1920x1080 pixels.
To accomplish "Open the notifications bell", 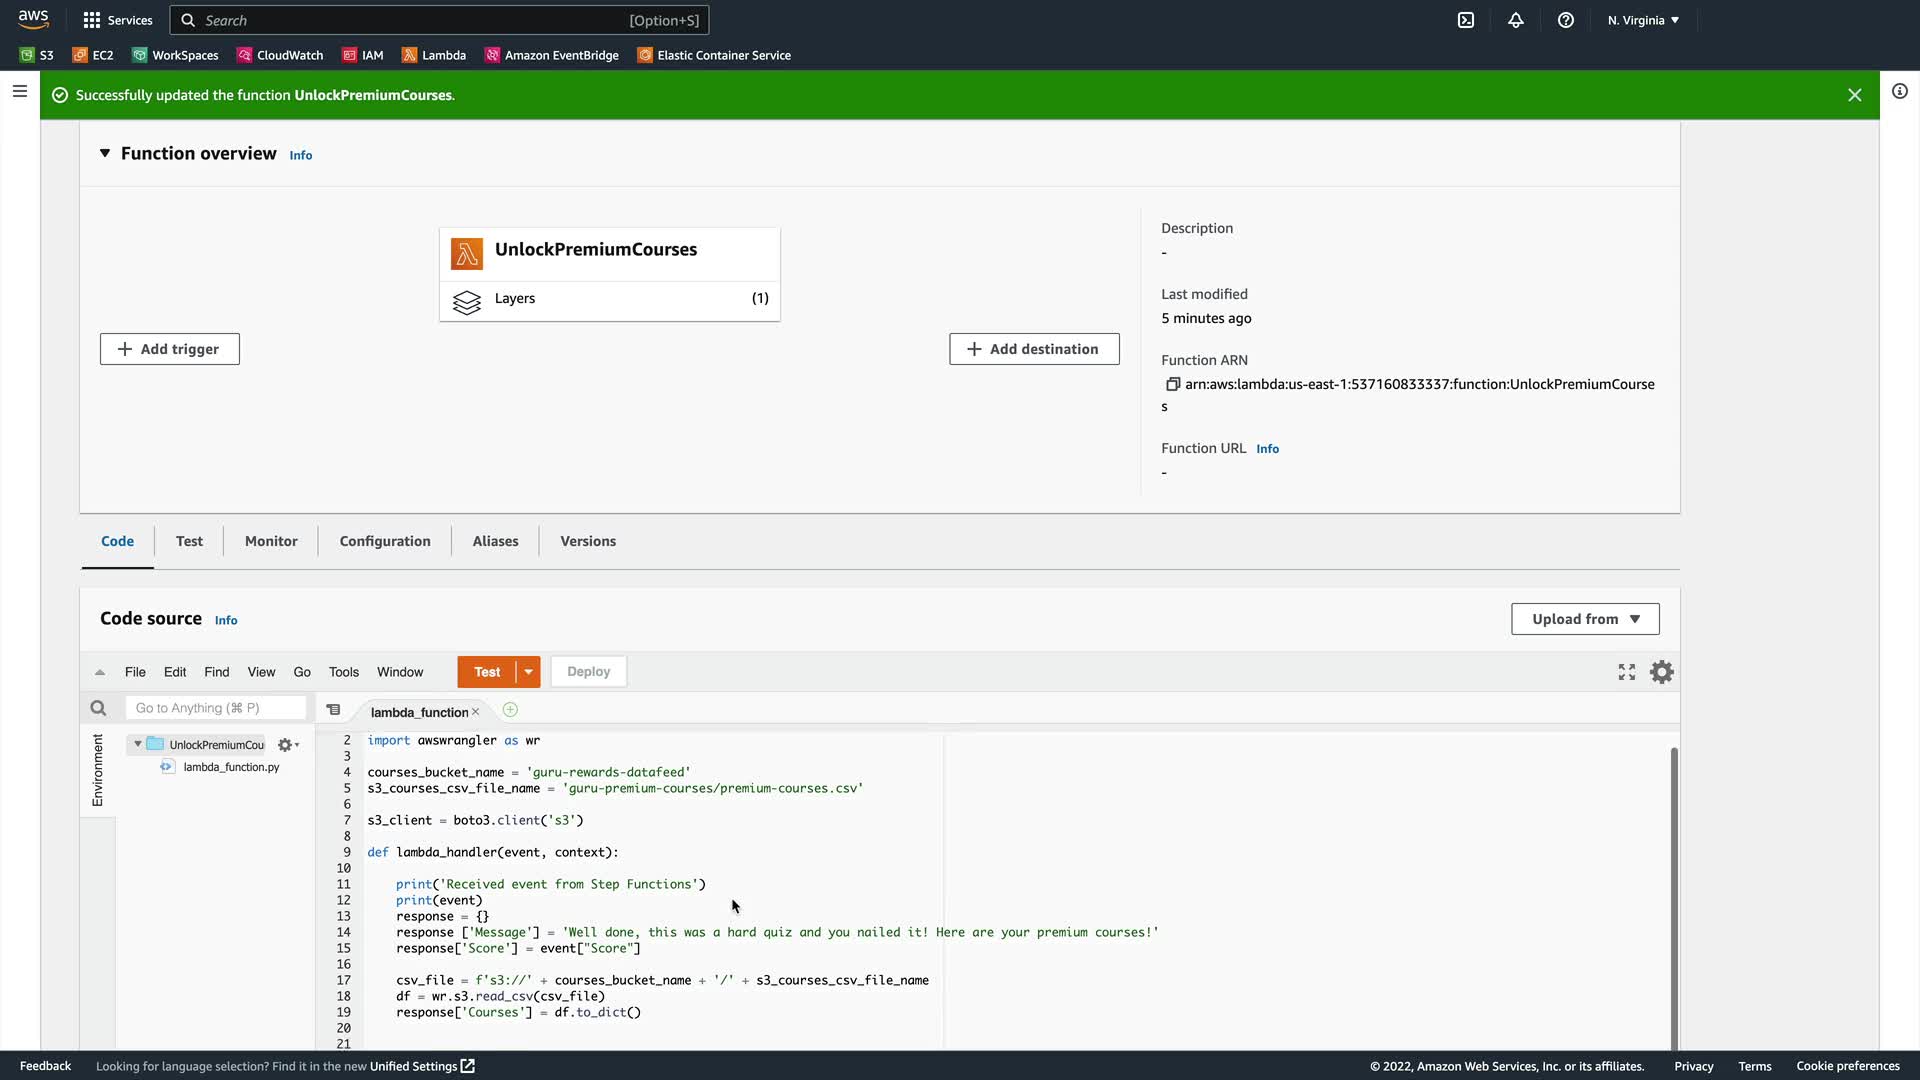I will pos(1516,20).
